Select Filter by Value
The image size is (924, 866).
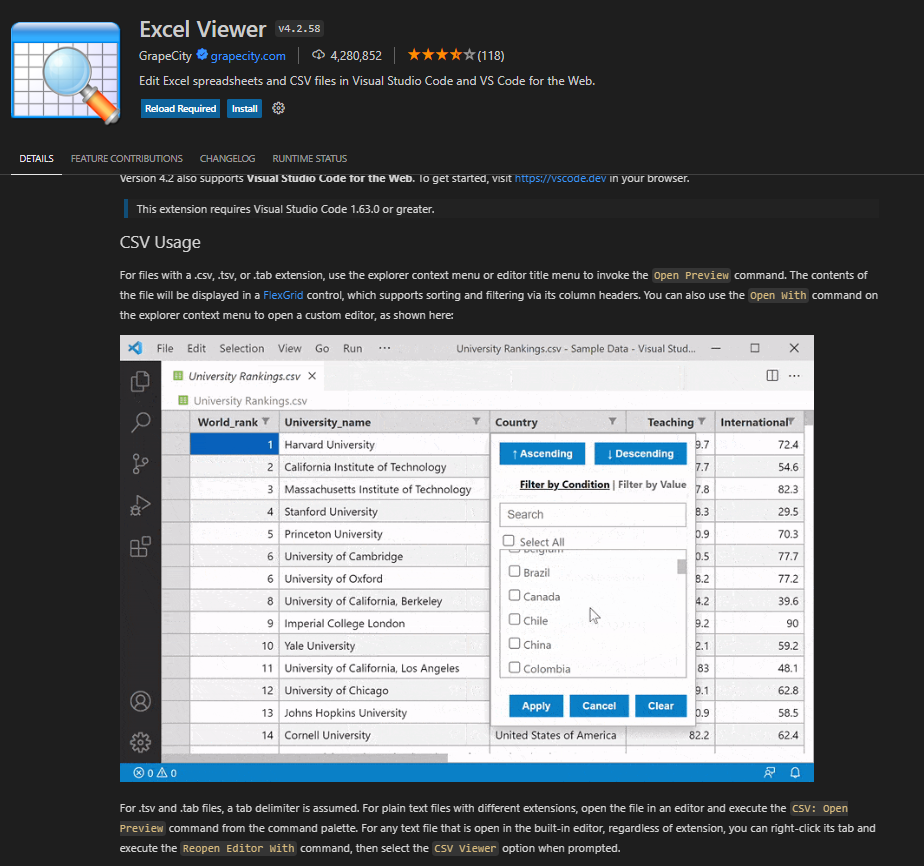(x=652, y=484)
